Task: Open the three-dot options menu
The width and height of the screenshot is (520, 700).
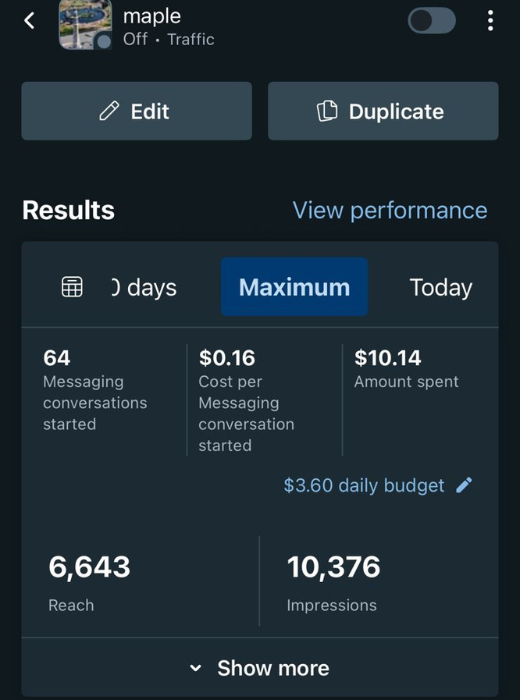Action: pos(490,21)
